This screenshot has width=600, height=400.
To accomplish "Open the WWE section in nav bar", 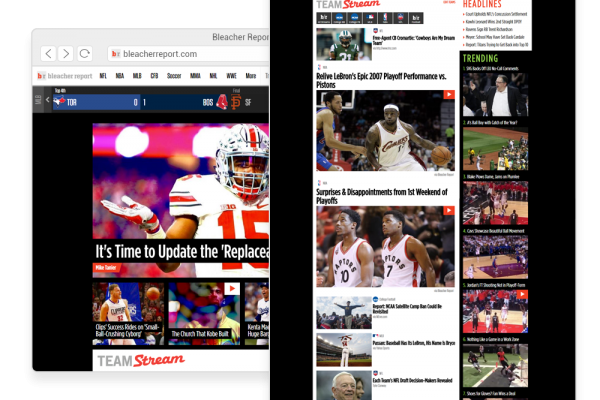I will (x=231, y=76).
